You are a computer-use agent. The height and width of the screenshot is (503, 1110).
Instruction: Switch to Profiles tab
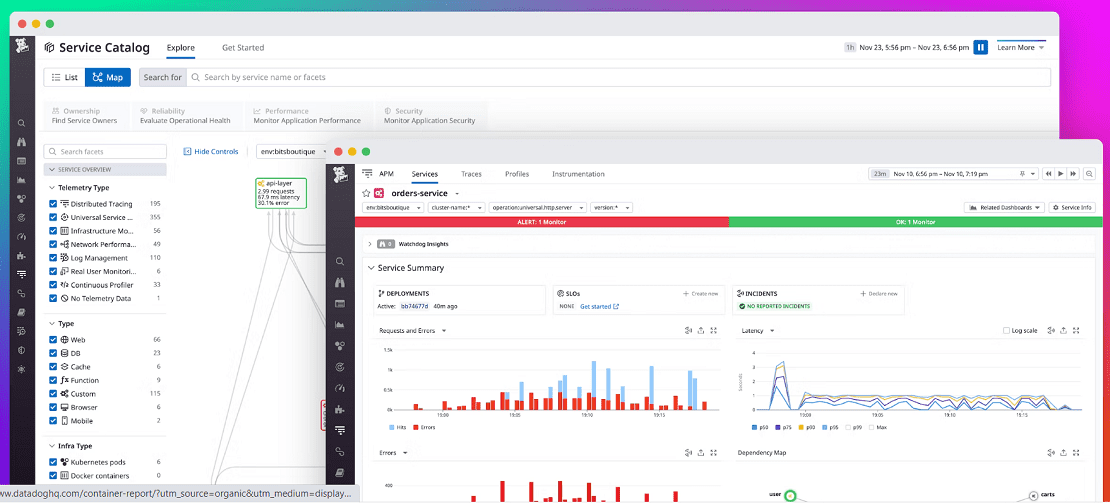(x=517, y=173)
